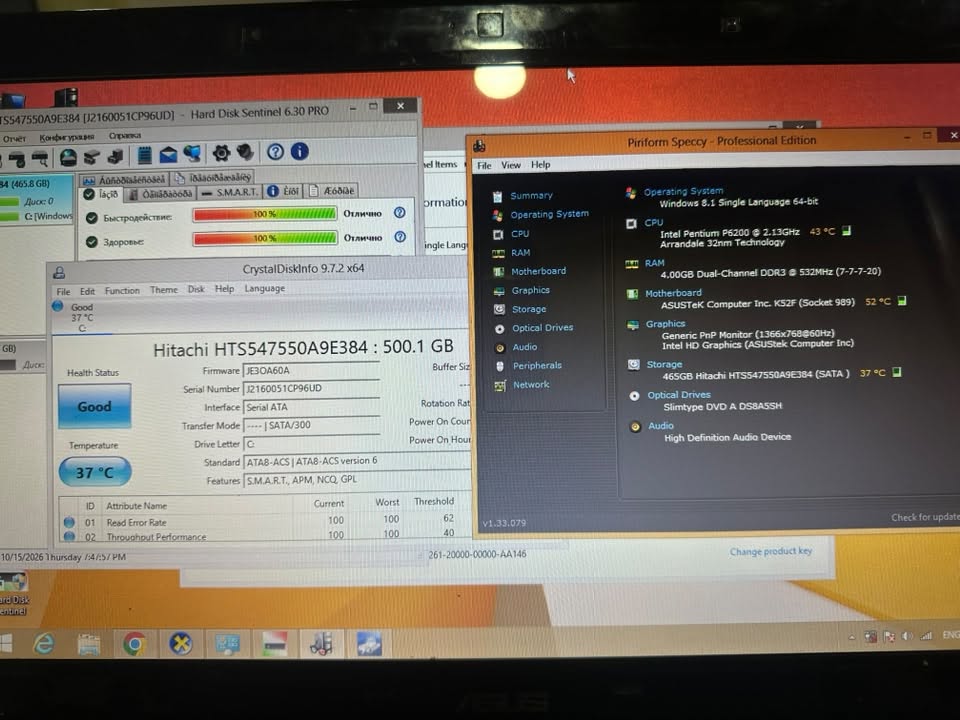
Task: Click the blue Good health status button
Action: tap(94, 406)
